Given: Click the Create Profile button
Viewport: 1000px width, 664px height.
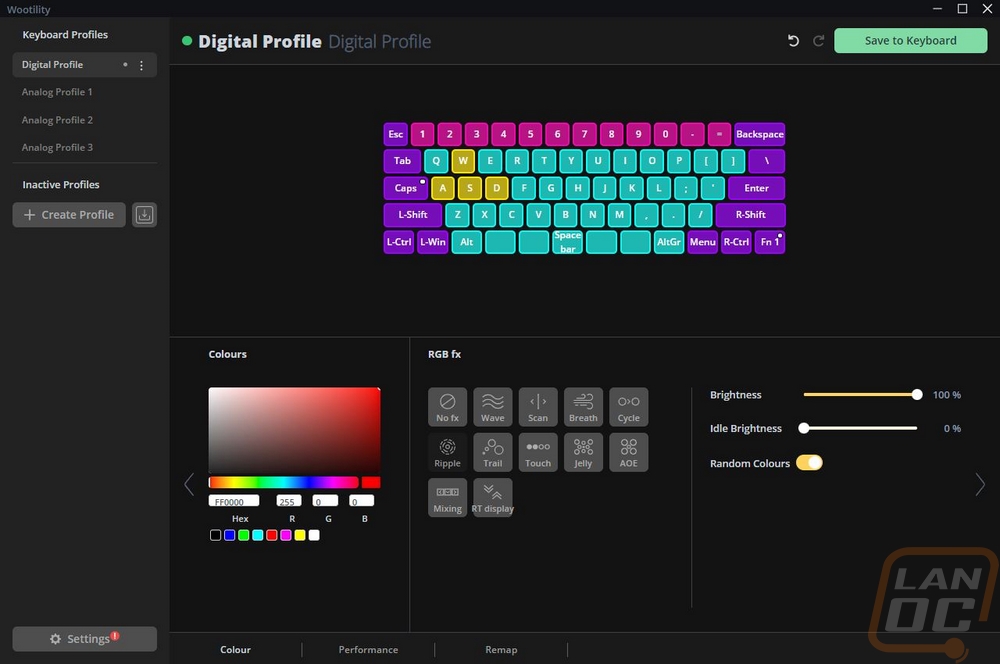Looking at the screenshot, I should (x=69, y=215).
